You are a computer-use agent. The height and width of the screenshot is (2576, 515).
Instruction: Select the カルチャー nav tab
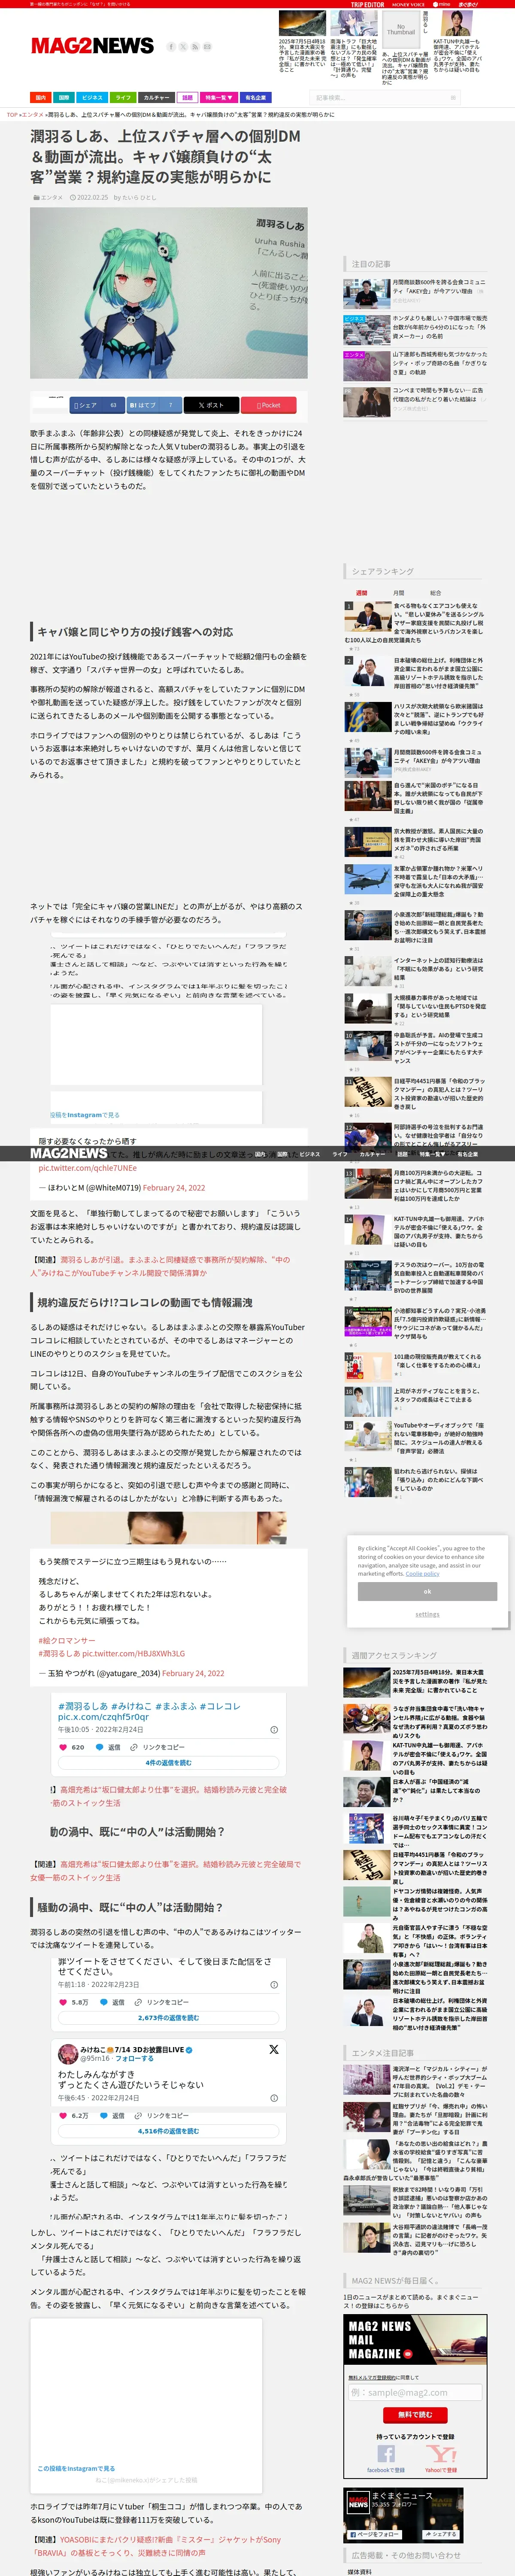pos(156,98)
